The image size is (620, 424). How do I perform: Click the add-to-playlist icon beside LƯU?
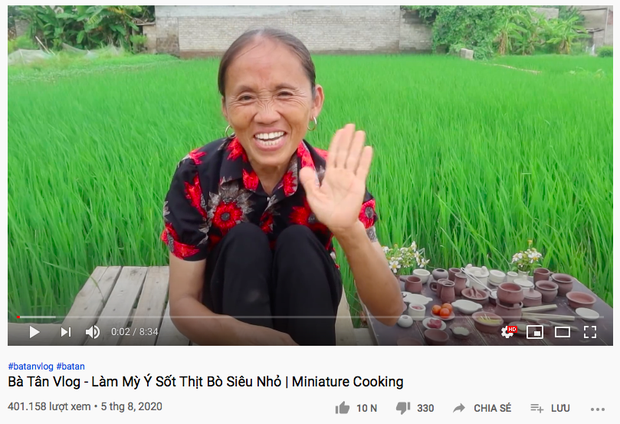(537, 408)
